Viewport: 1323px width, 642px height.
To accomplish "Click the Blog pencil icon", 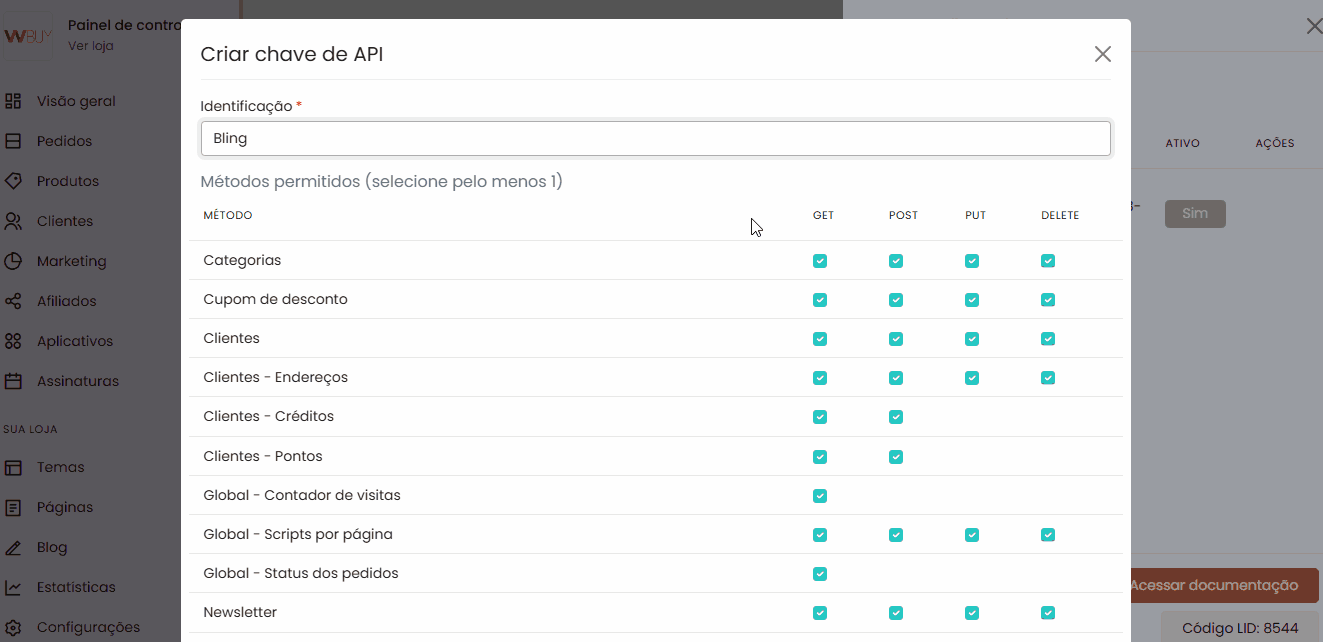I will tap(13, 547).
